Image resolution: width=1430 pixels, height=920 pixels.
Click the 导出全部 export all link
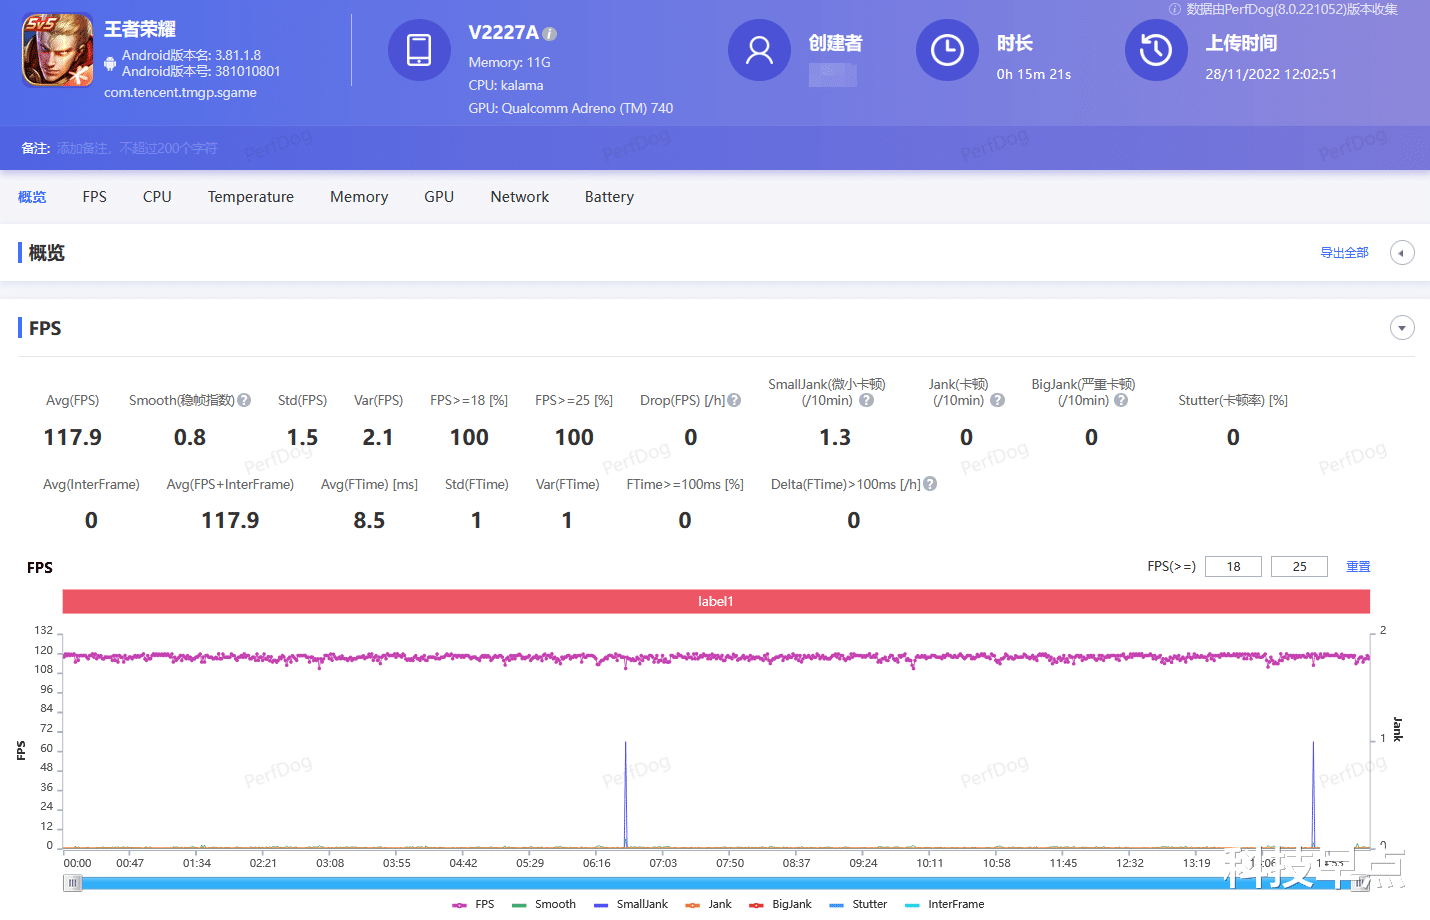(1344, 253)
